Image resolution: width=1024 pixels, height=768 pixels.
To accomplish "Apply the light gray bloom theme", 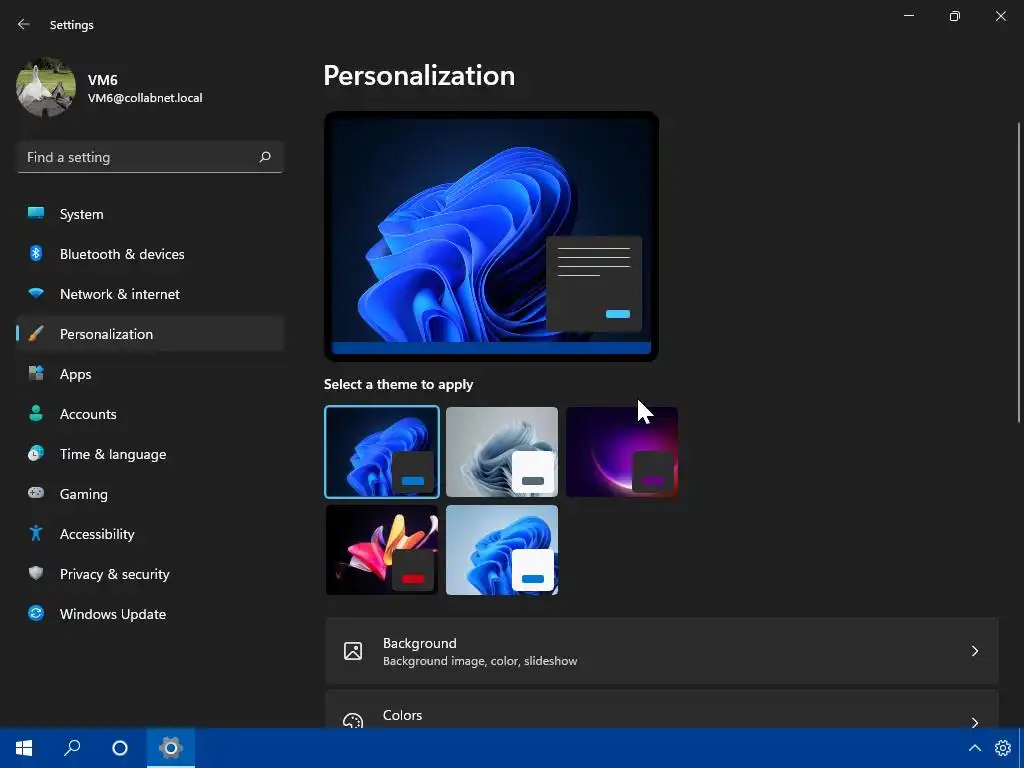I will coord(502,452).
